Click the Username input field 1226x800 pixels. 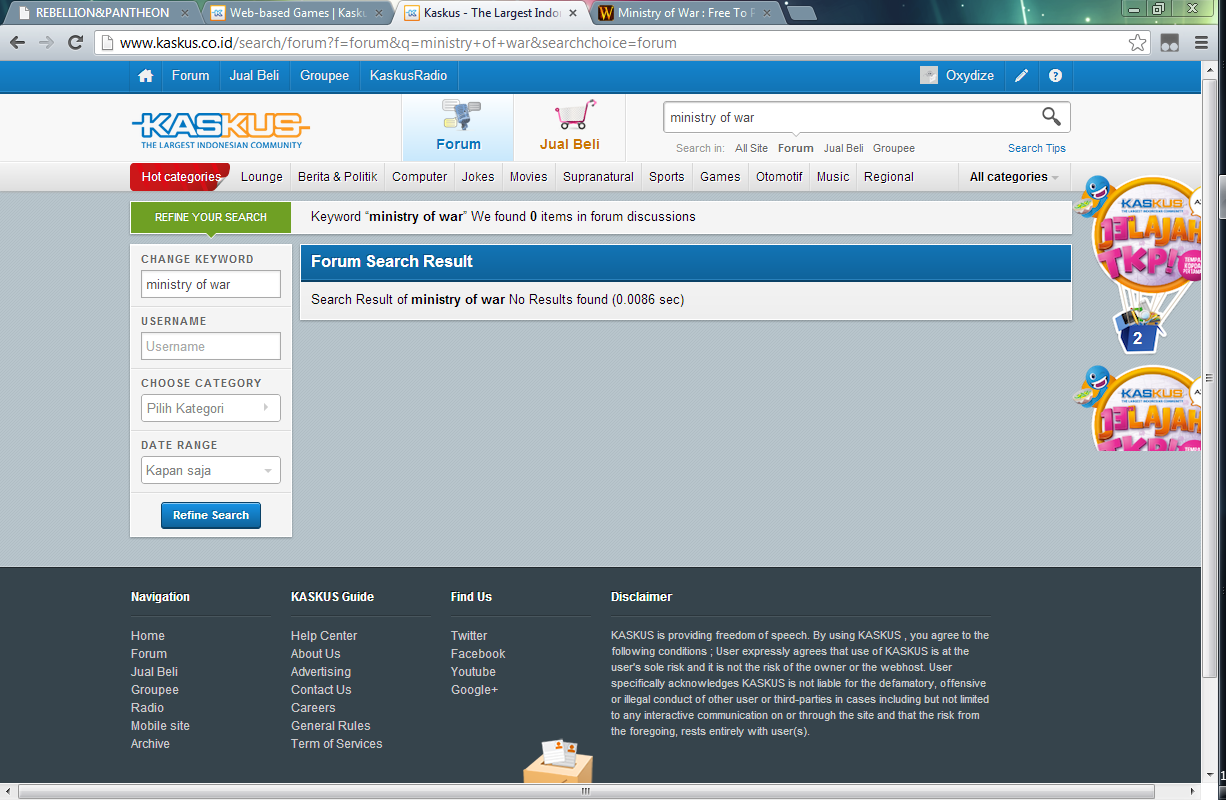[211, 346]
